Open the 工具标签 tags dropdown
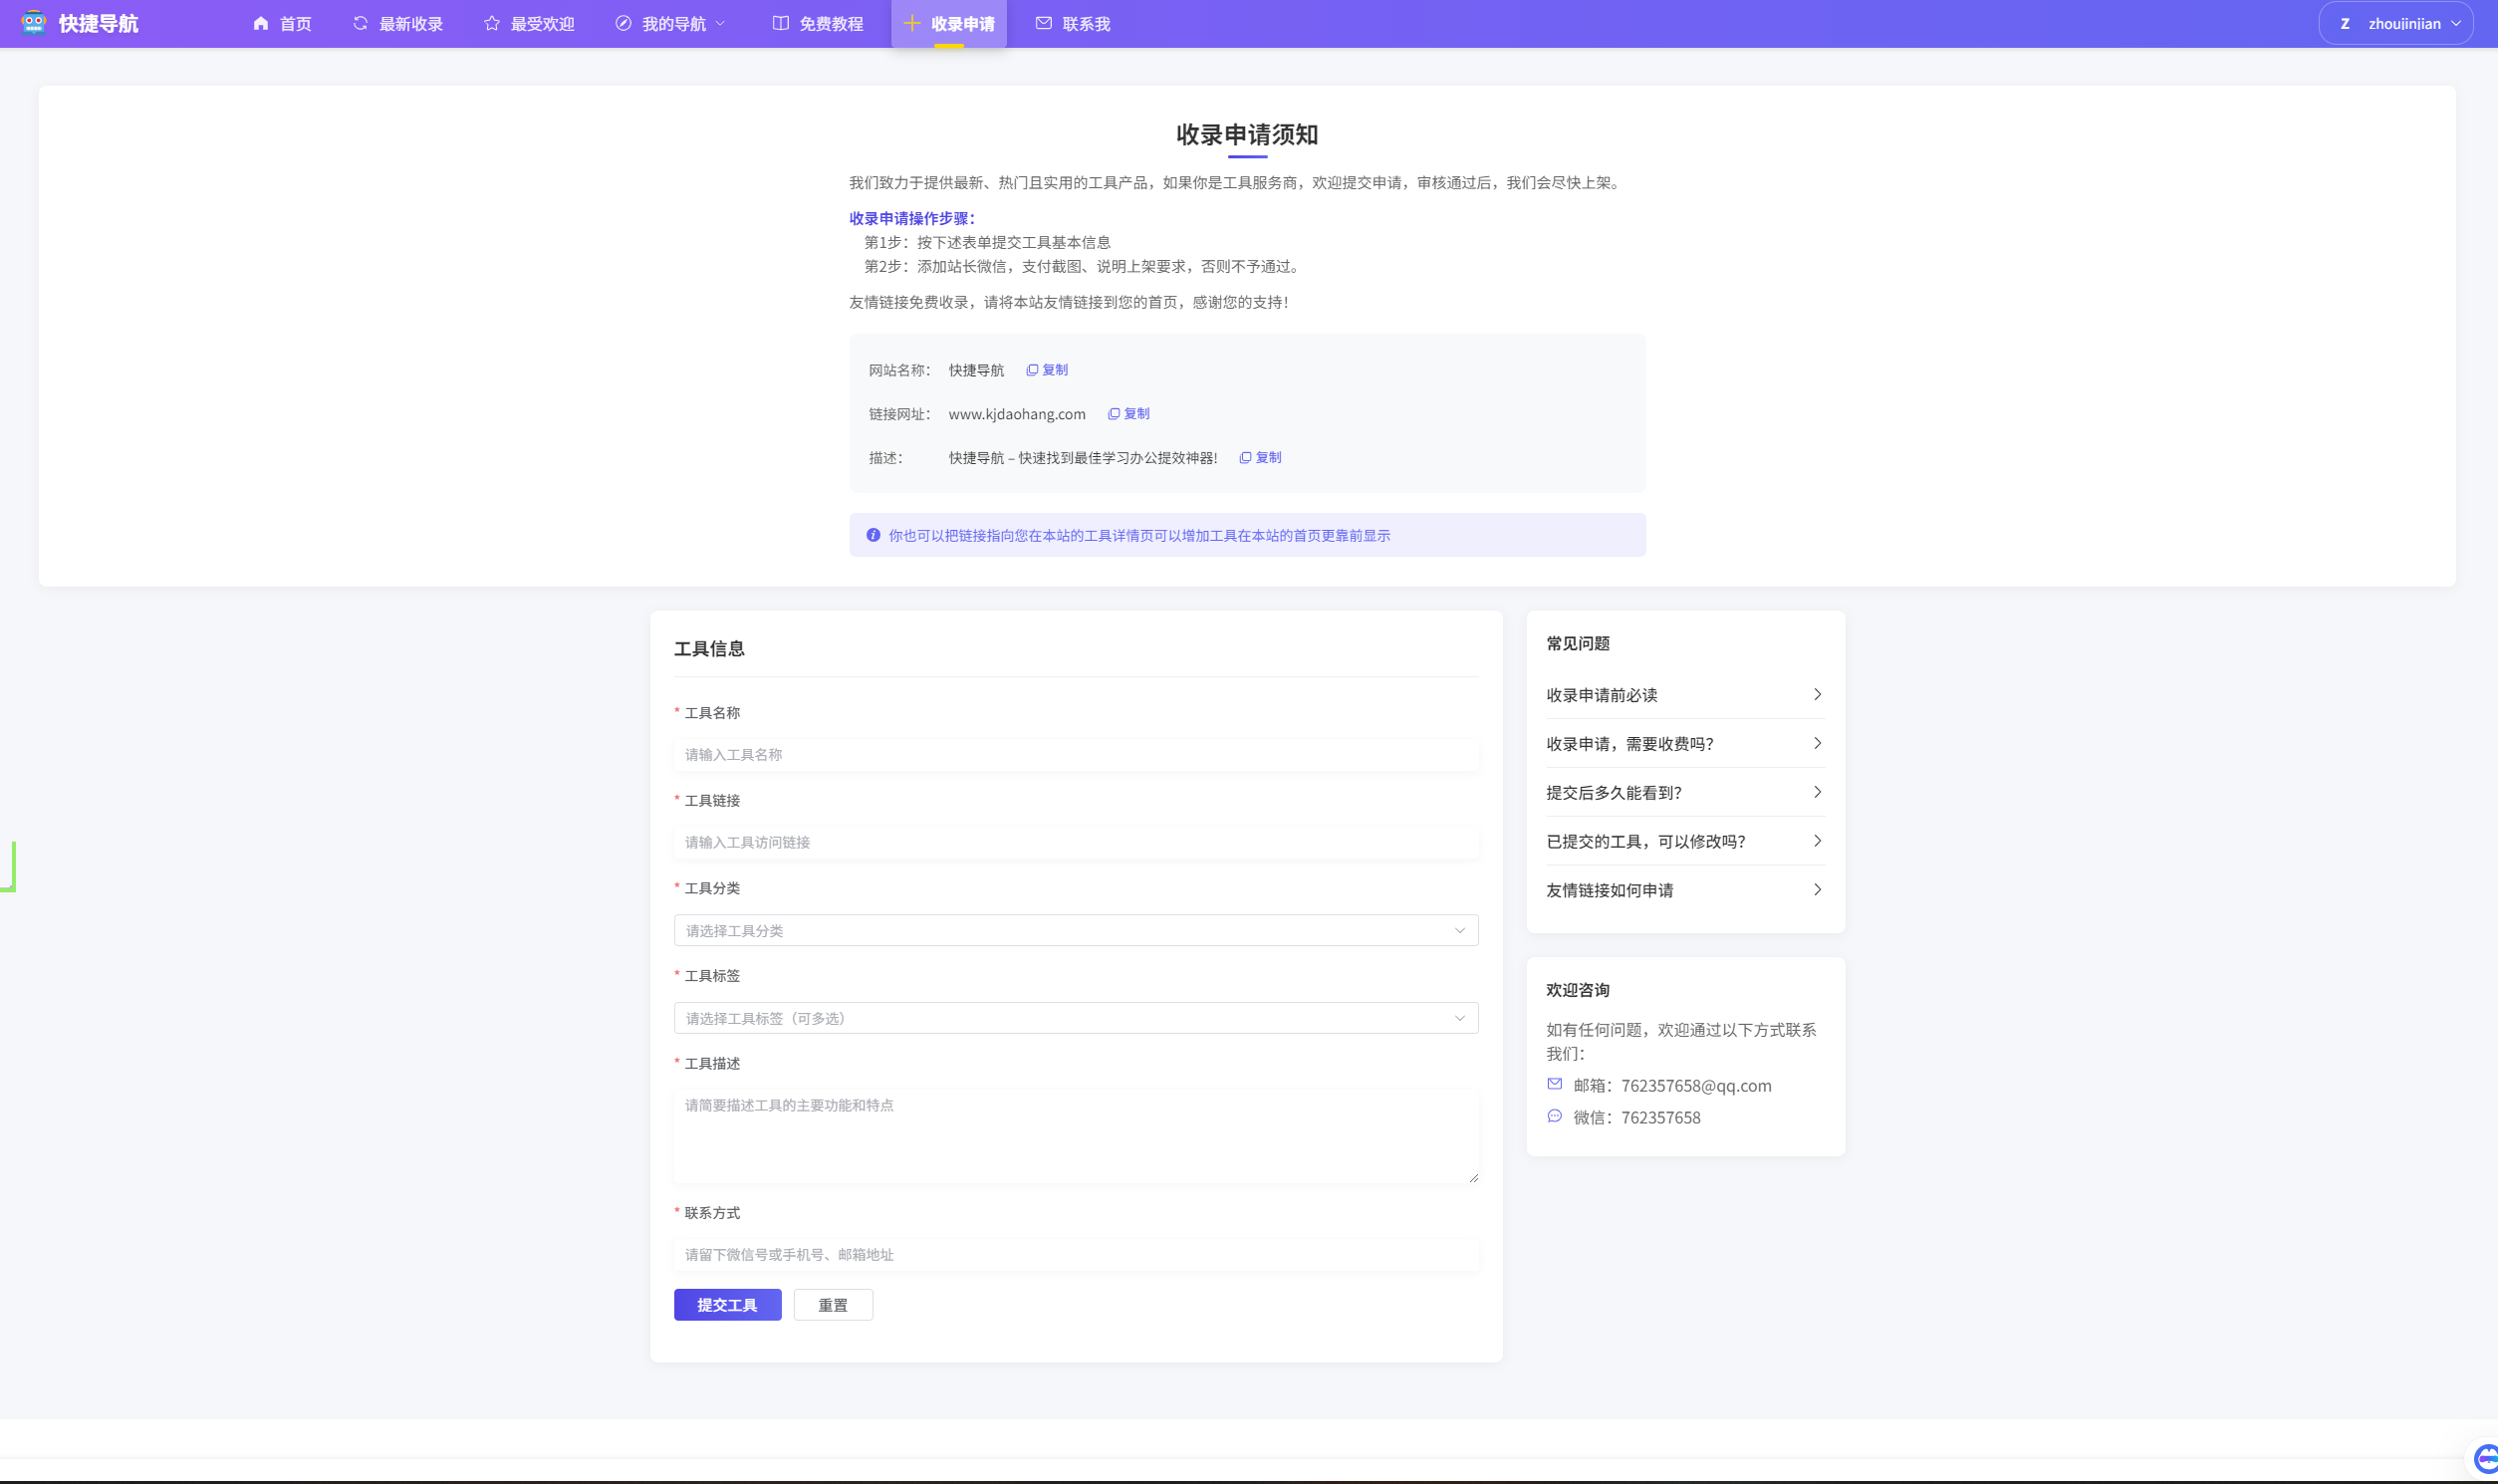2498x1484 pixels. (x=1075, y=1018)
